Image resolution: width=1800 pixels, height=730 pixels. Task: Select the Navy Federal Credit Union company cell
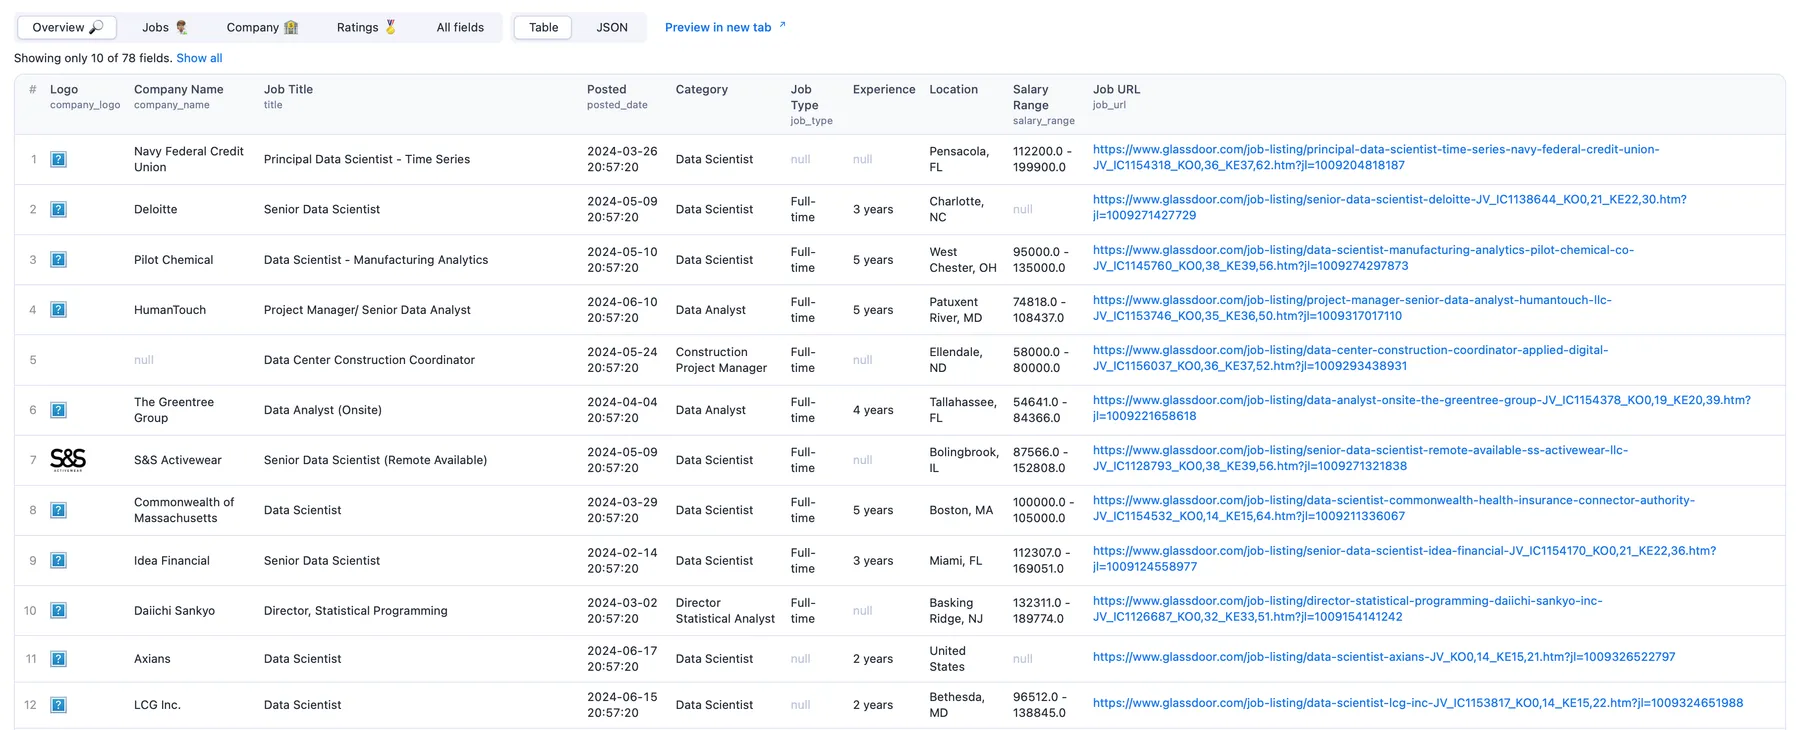(189, 159)
